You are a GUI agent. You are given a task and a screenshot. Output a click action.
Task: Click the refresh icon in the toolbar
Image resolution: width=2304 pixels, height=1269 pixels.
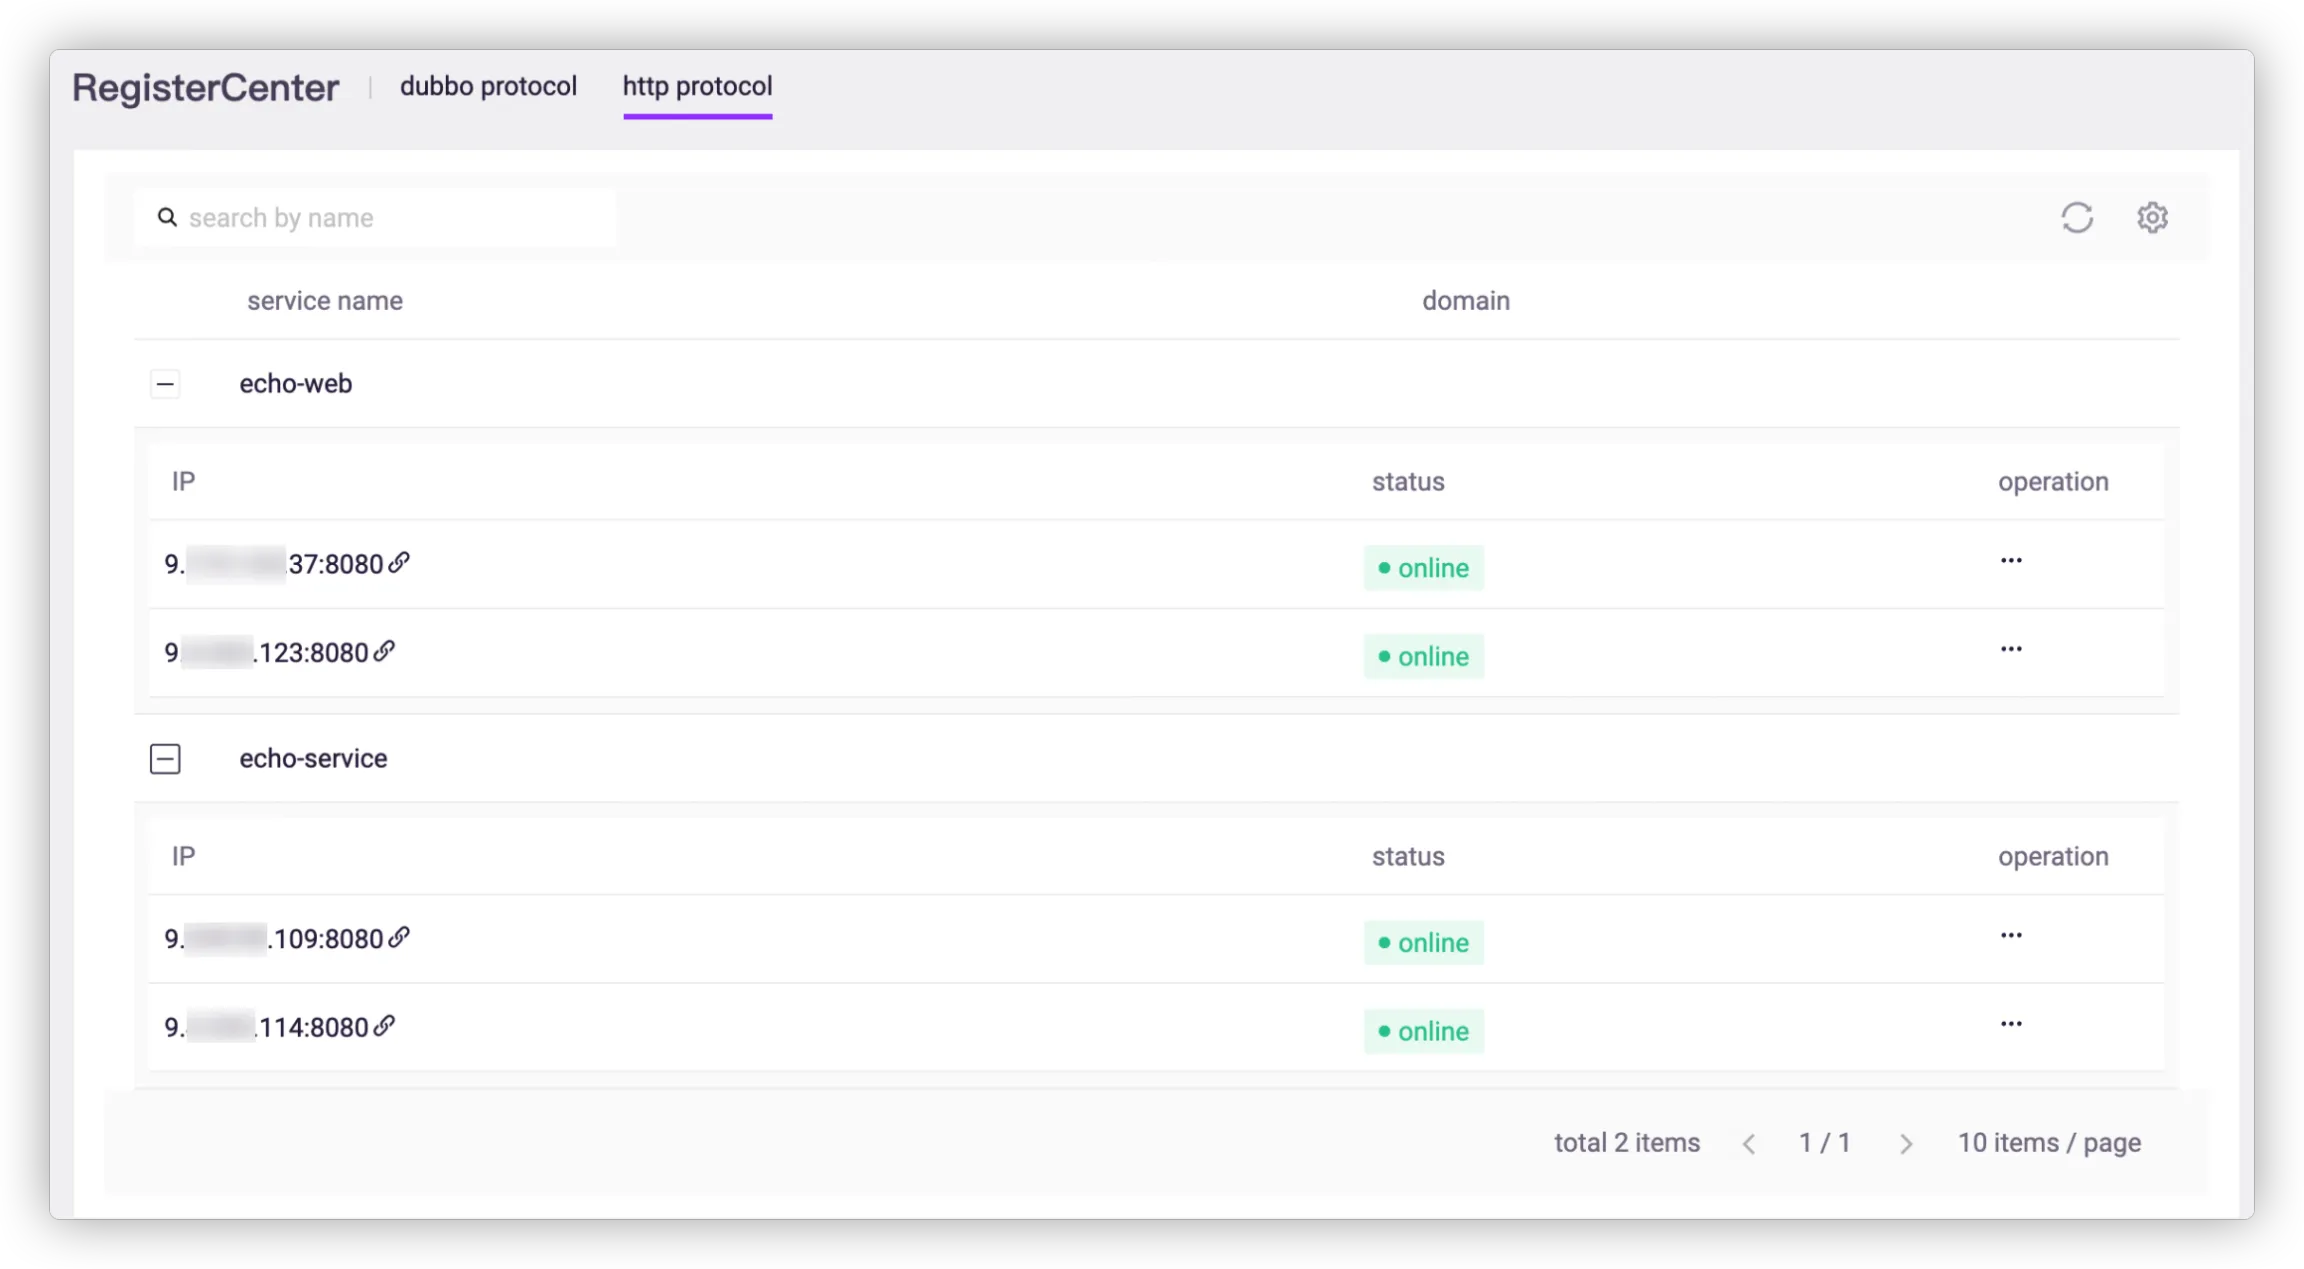point(2077,217)
